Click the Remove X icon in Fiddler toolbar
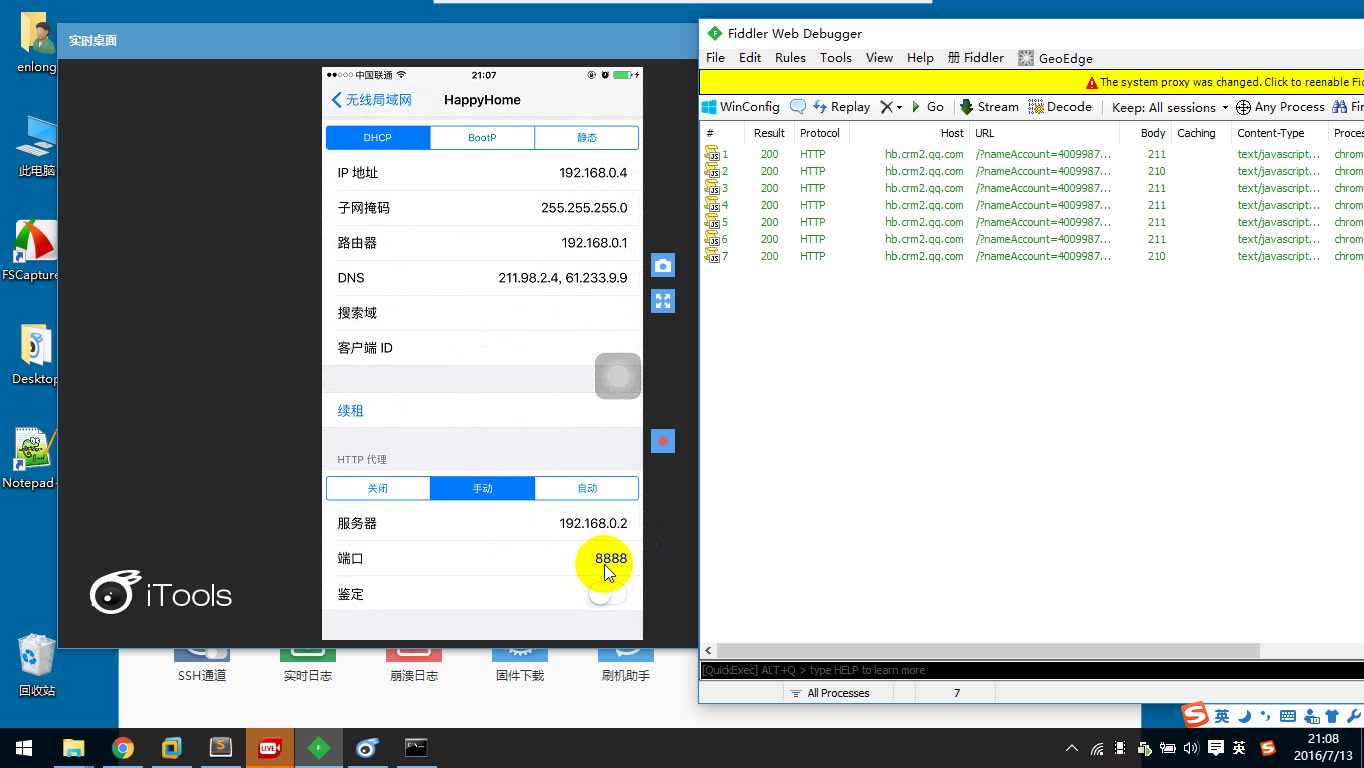The image size is (1364, 768). click(886, 107)
